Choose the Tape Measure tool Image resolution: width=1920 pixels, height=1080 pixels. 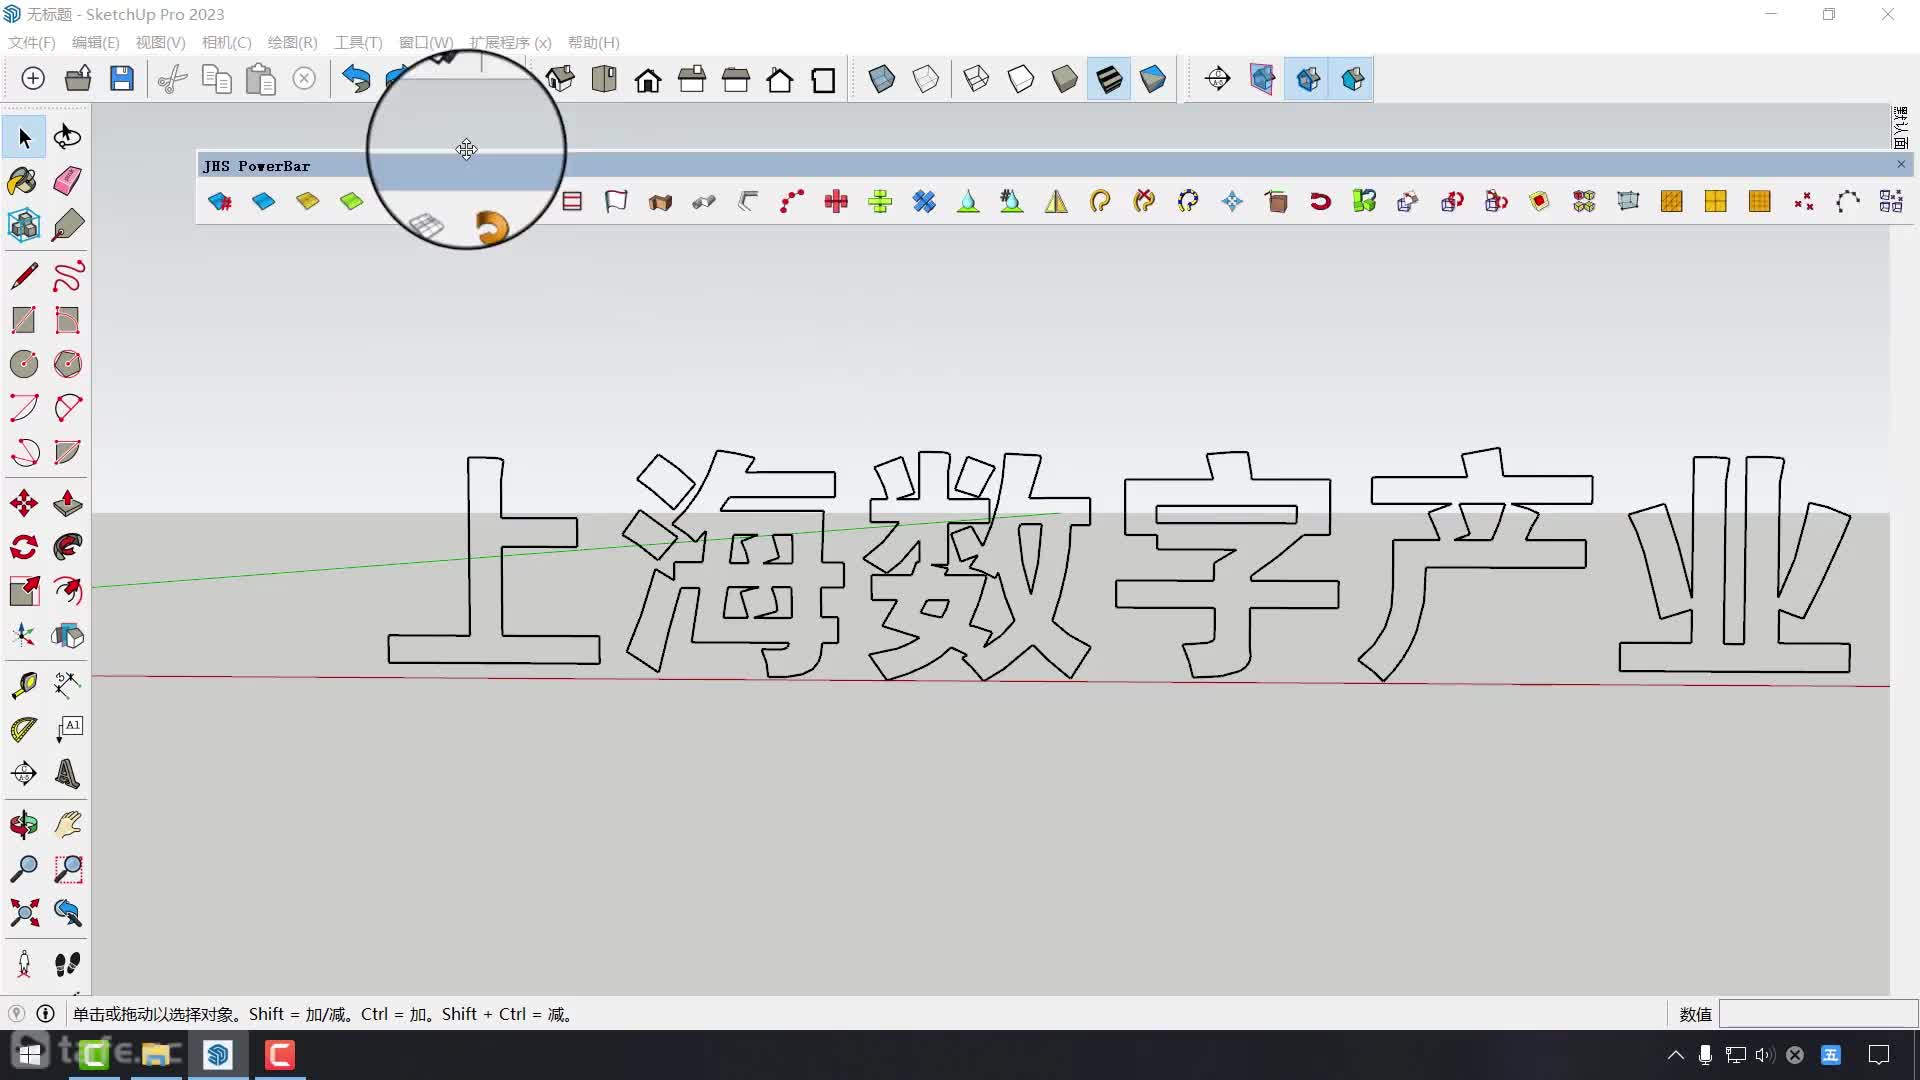pos(23,685)
